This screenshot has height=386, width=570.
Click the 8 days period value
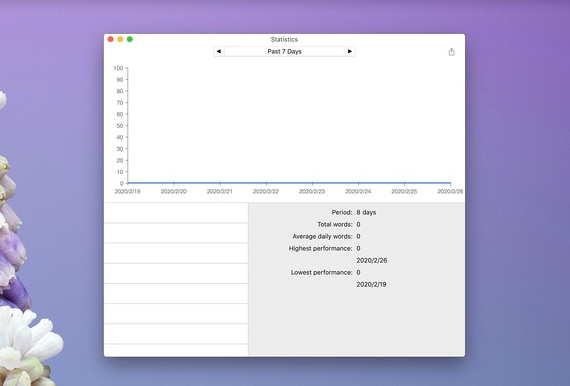click(x=366, y=212)
